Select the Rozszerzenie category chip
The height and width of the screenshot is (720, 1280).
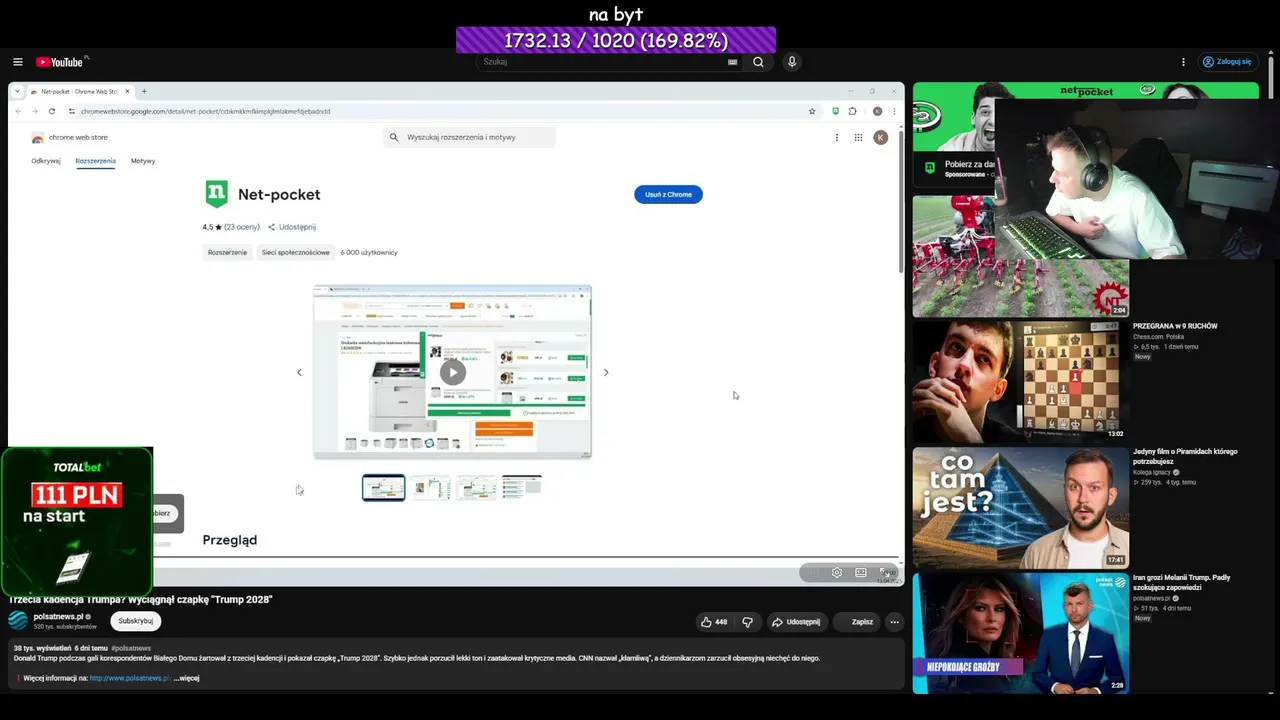pyautogui.click(x=227, y=252)
